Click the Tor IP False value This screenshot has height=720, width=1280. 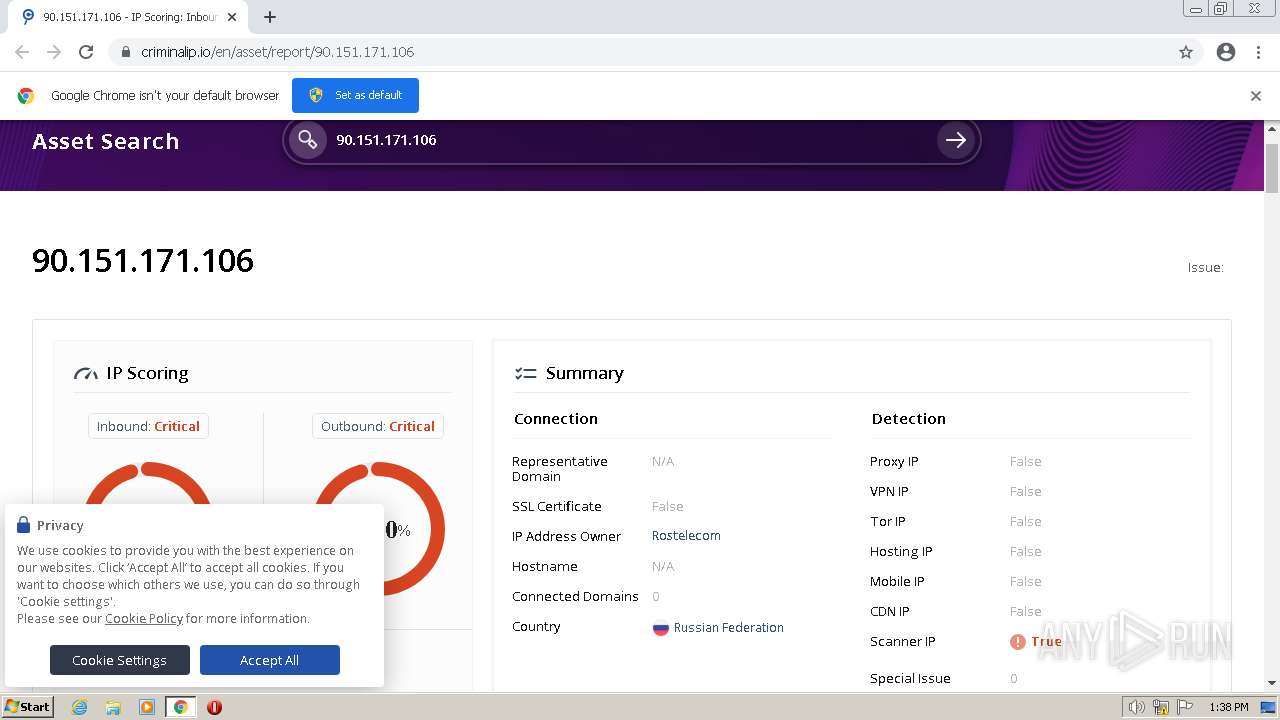click(x=1025, y=522)
